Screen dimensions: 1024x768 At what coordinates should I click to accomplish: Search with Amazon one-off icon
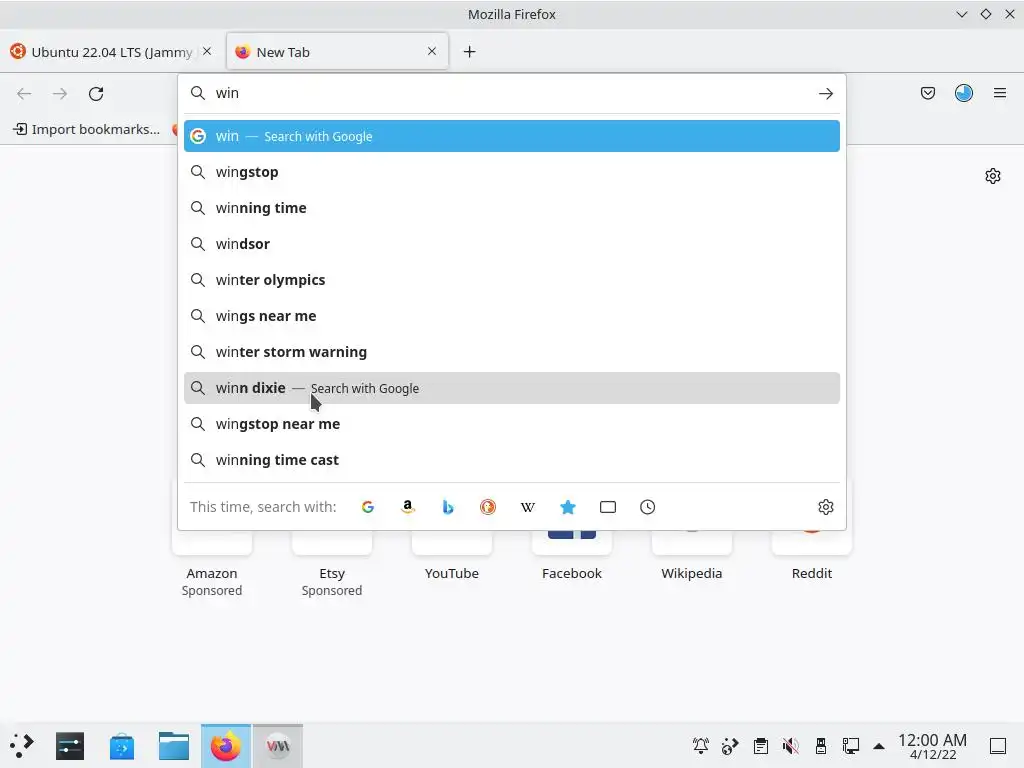tap(408, 507)
